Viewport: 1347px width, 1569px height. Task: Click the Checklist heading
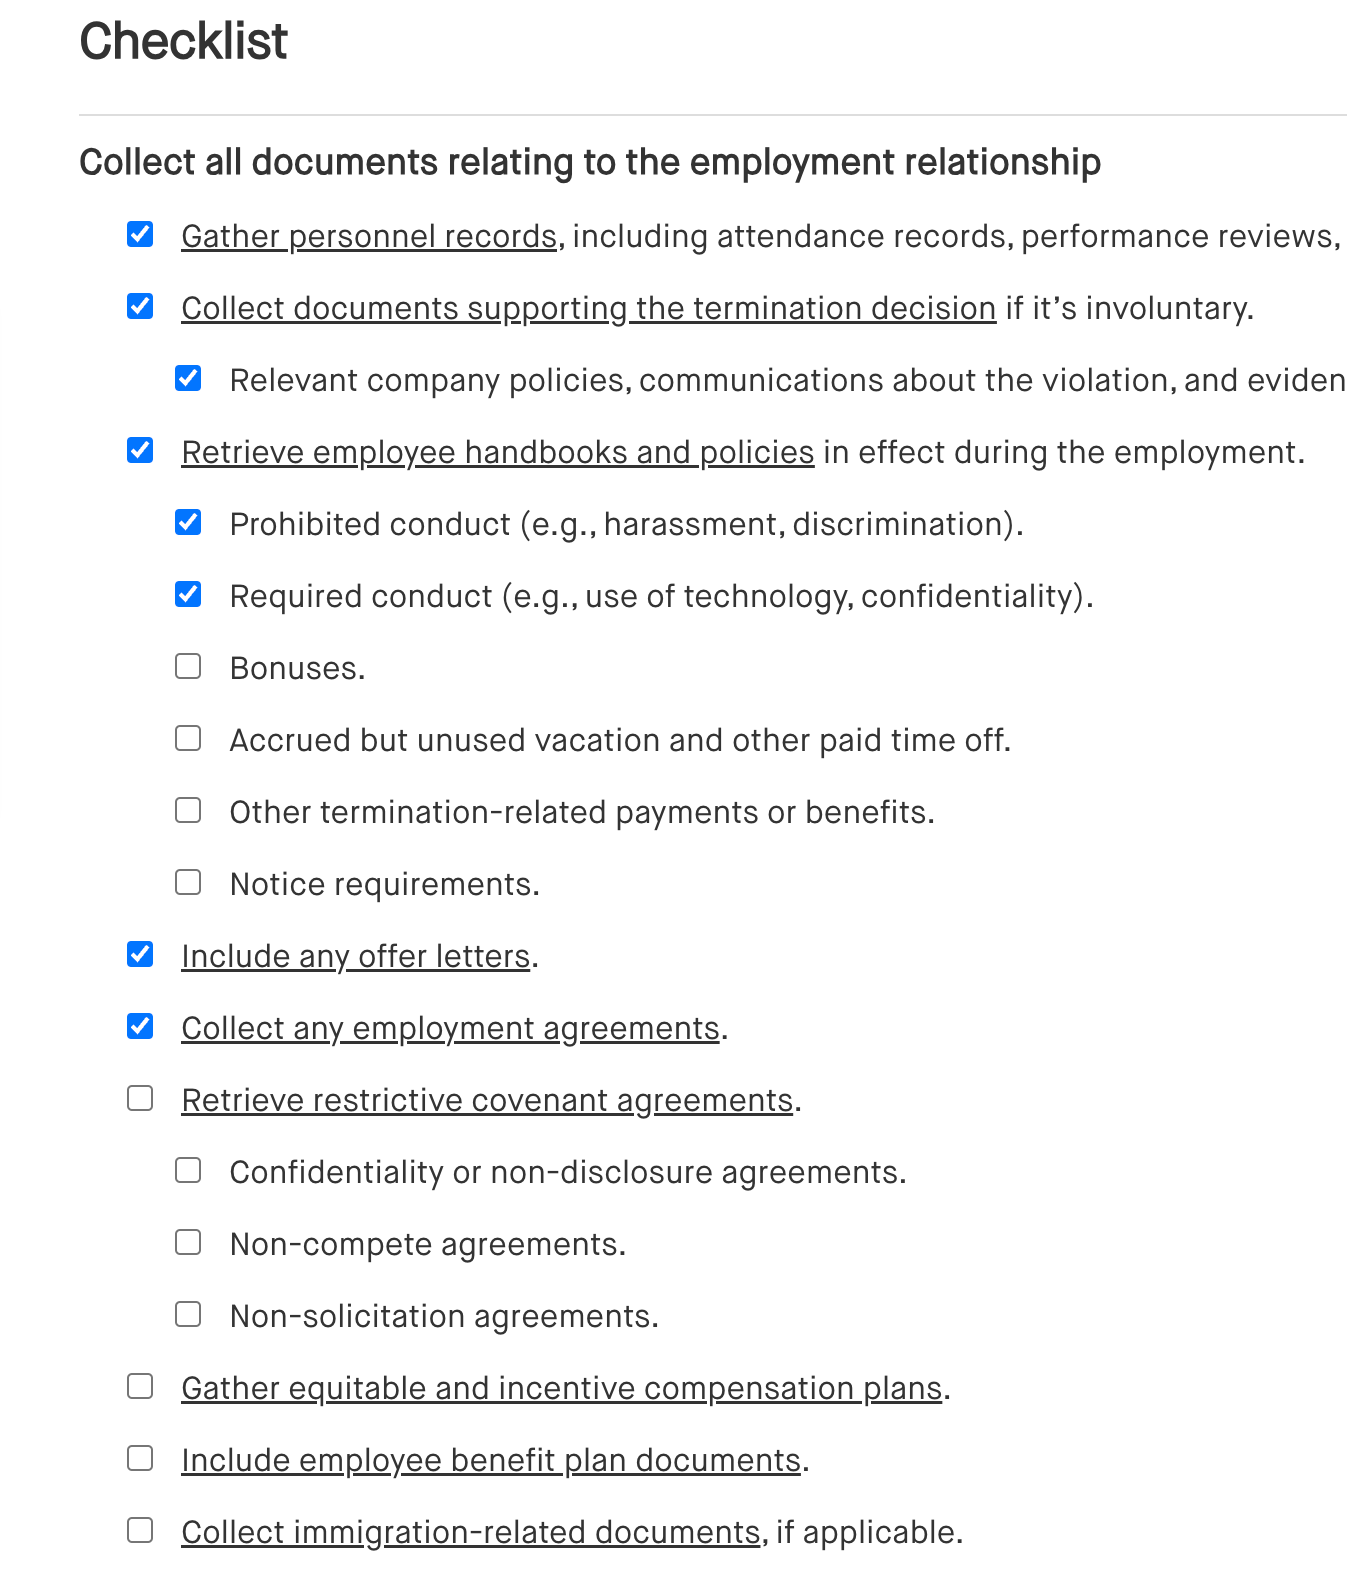184,42
